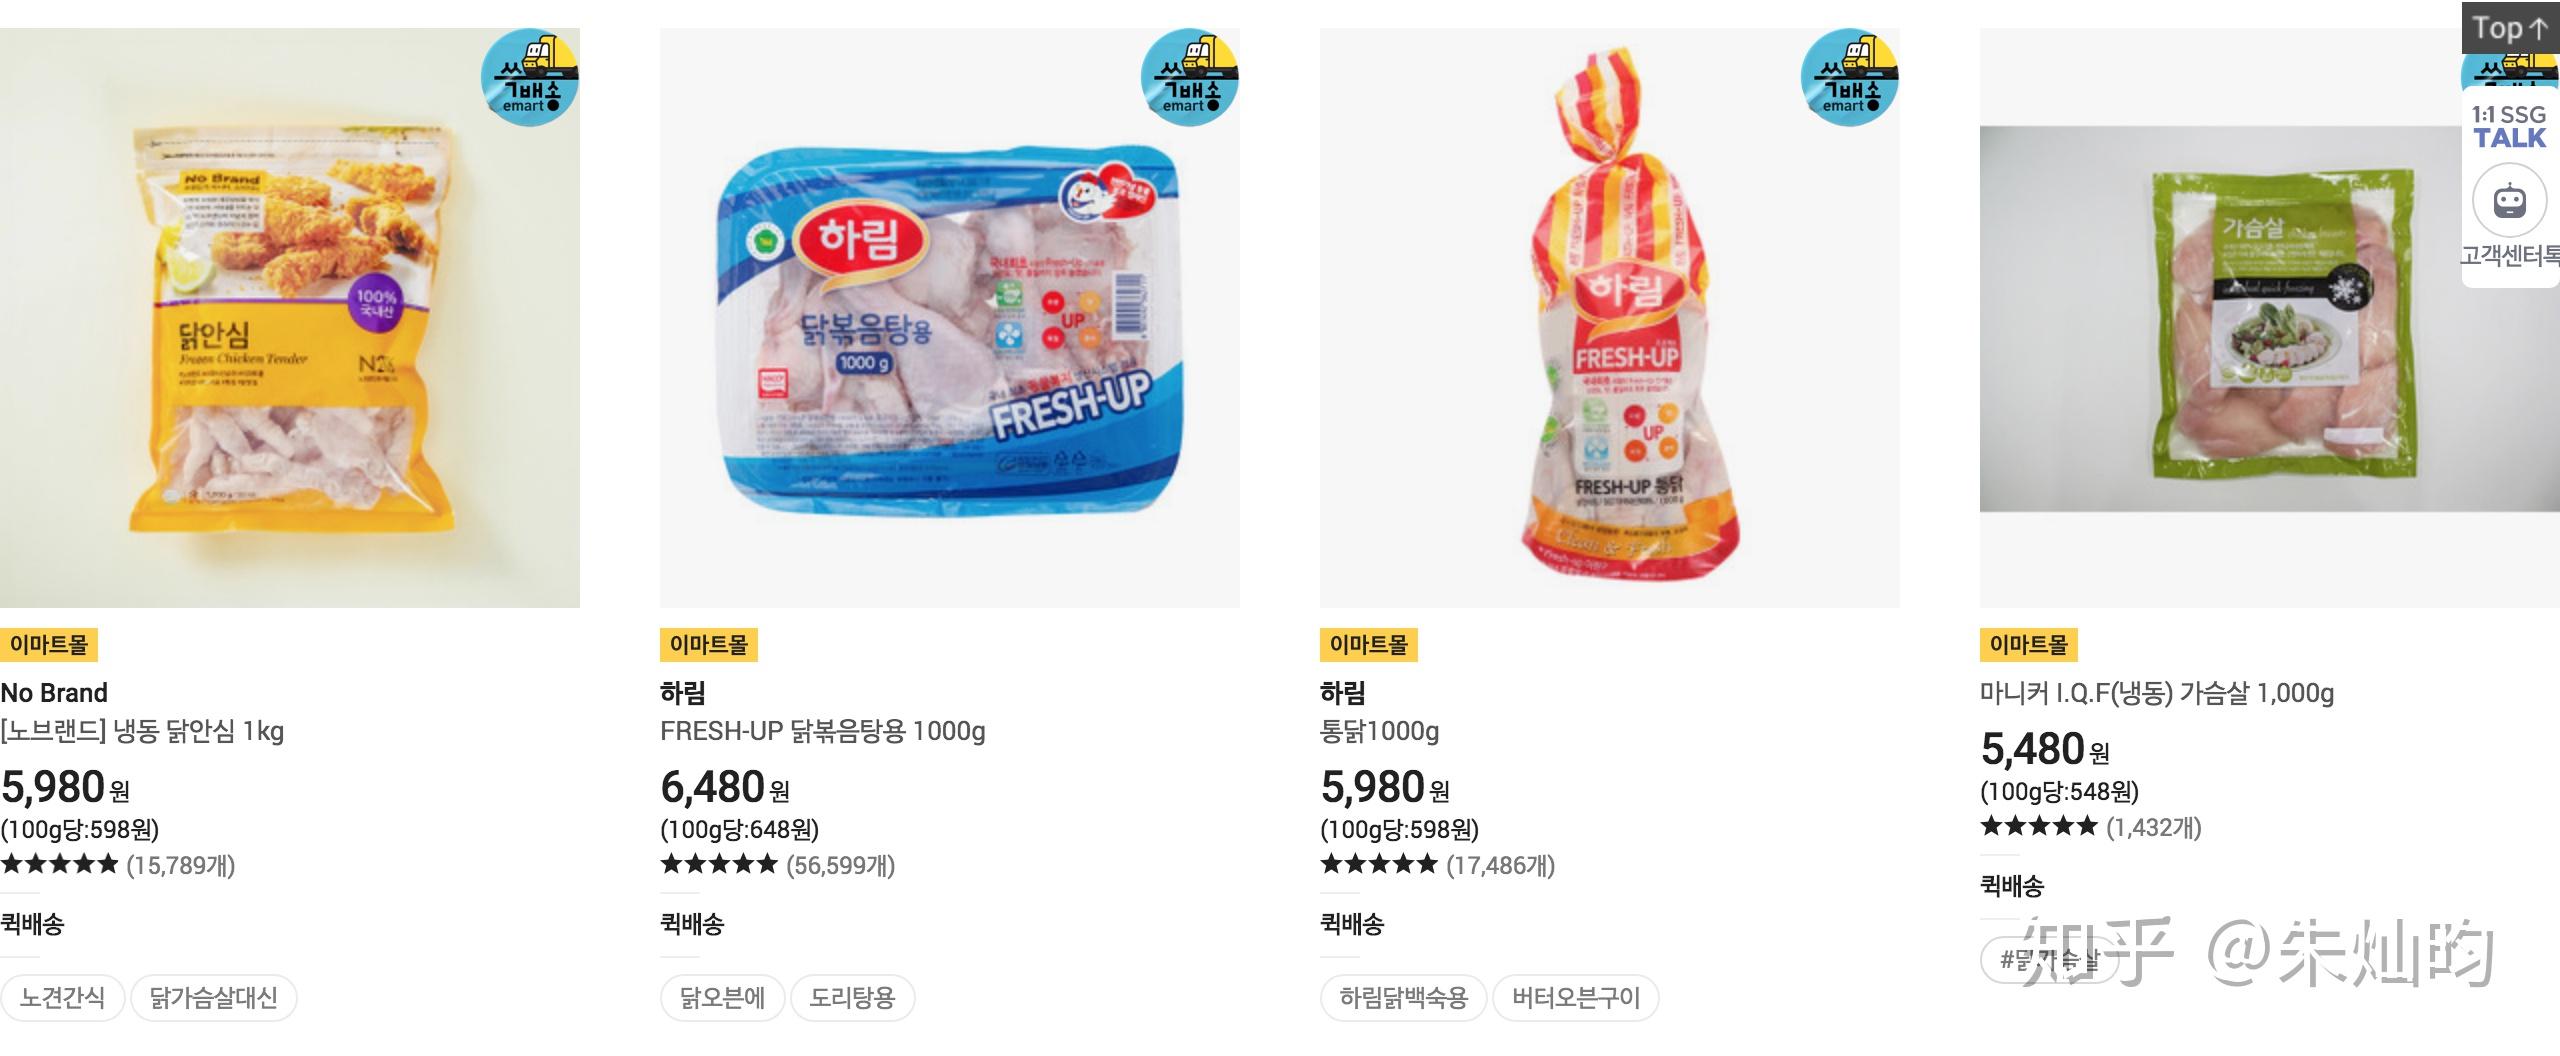Viewport: 2560px width, 1056px height.
Task: Open 마니커 I.Q.F(냉동) 가슴살 1,000g link
Action: click(2157, 693)
